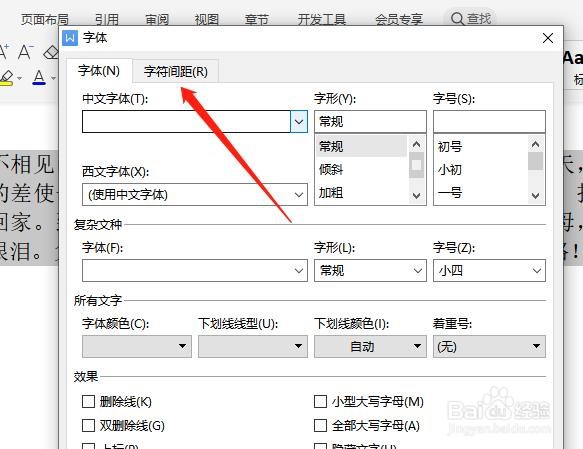Open the 字体颜色(C) color picker
Viewport: 583px width, 449px height.
point(137,346)
